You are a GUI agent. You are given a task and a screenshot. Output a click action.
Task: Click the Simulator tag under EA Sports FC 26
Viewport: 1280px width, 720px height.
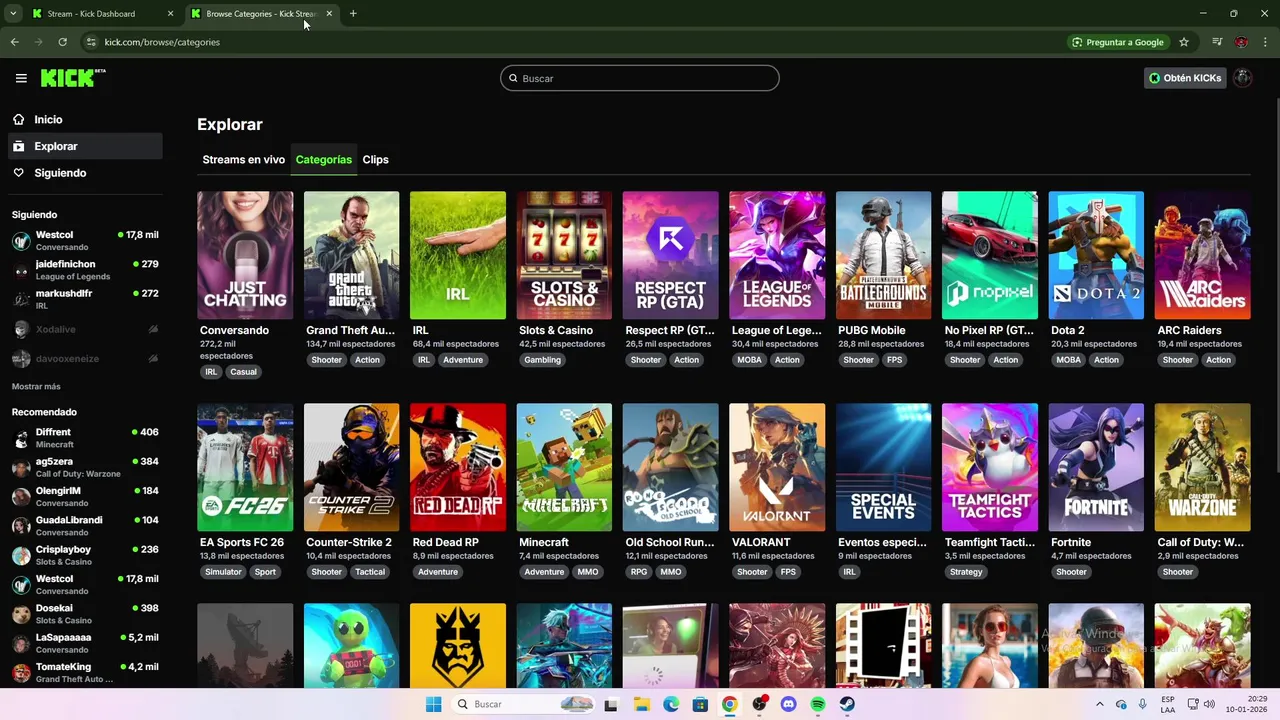tap(223, 572)
